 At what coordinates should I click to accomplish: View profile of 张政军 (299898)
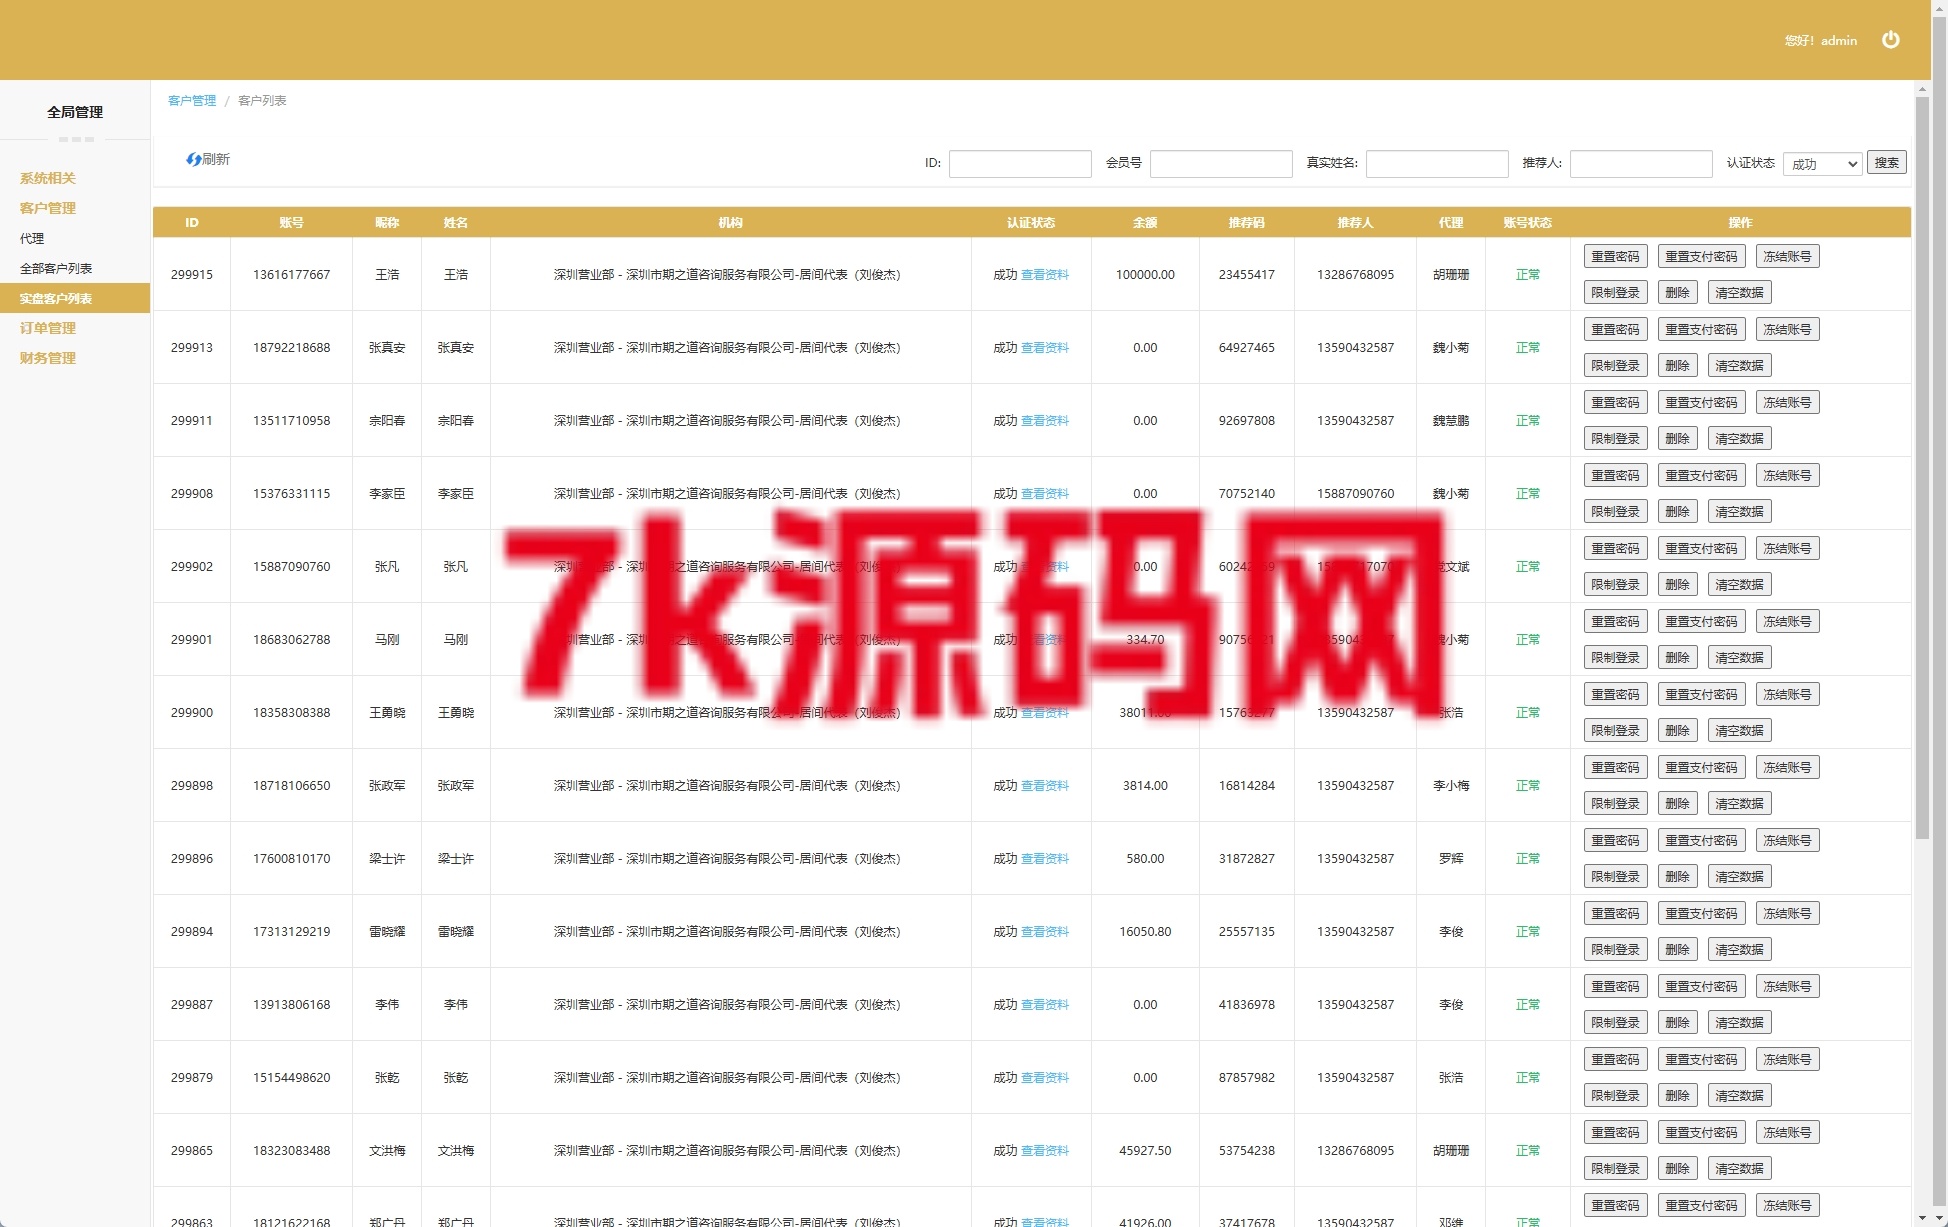1044,785
